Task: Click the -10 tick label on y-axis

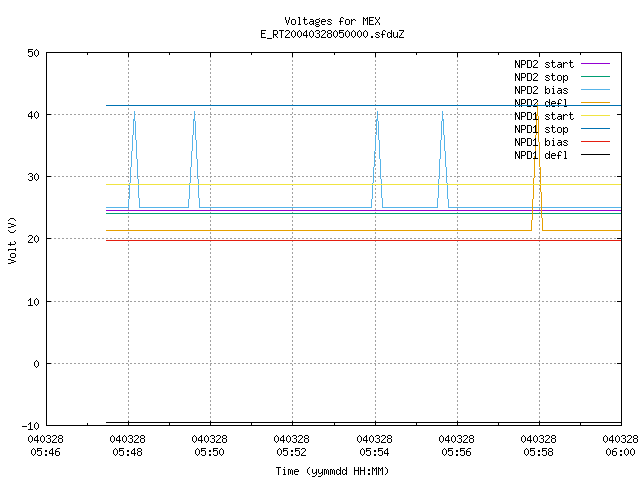Action: pyautogui.click(x=31, y=426)
